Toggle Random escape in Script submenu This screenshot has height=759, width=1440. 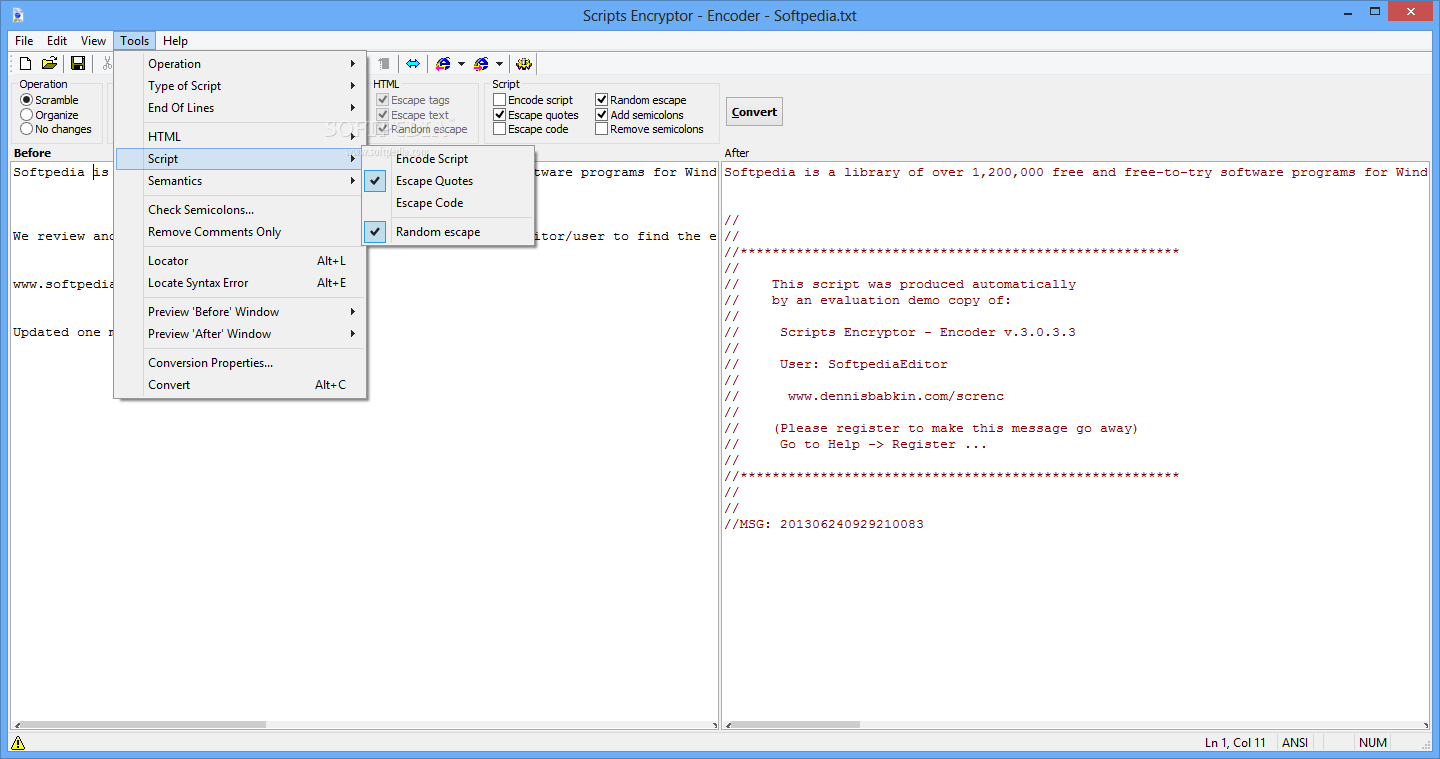pyautogui.click(x=448, y=232)
